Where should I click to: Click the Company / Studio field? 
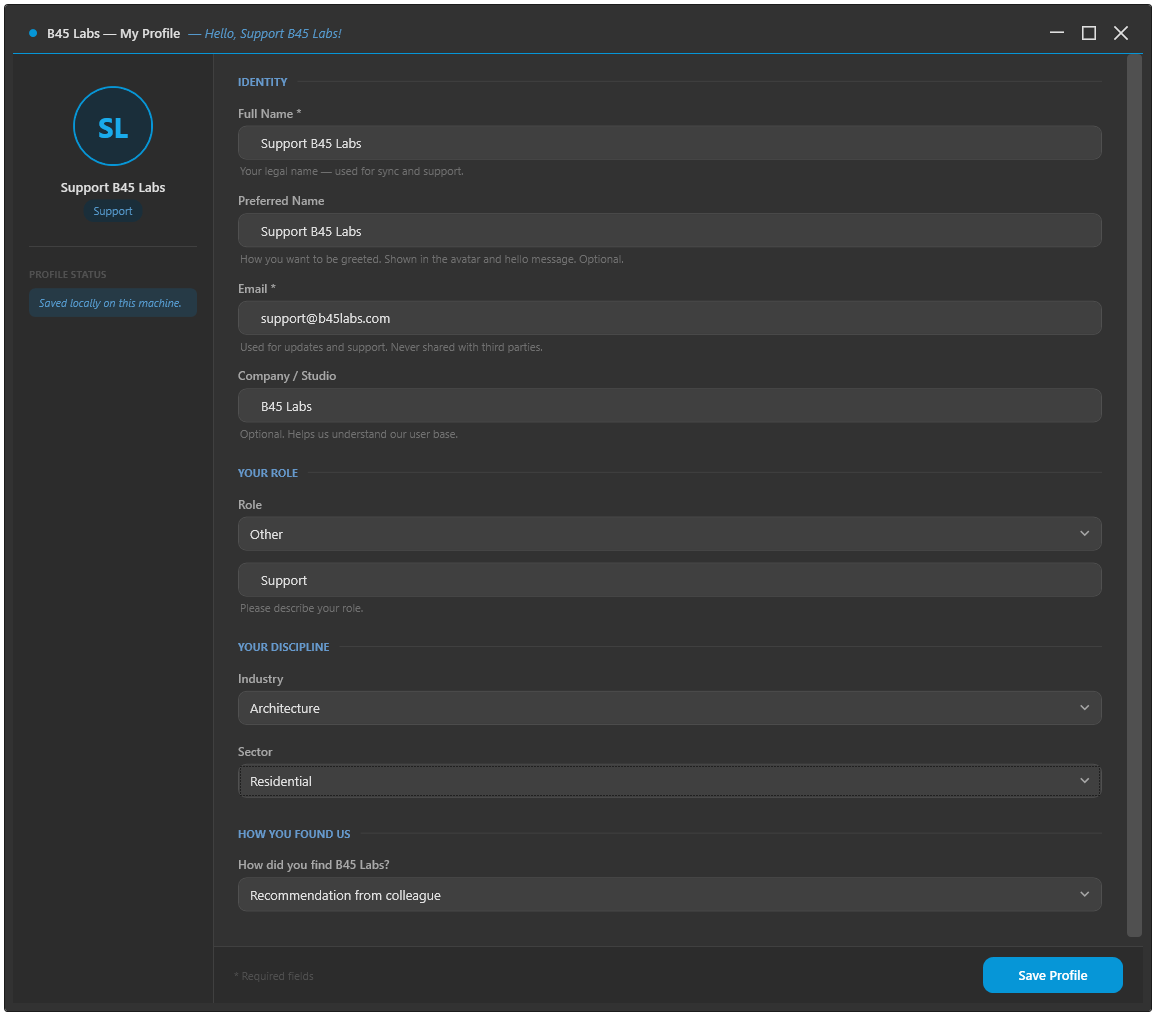coord(669,406)
